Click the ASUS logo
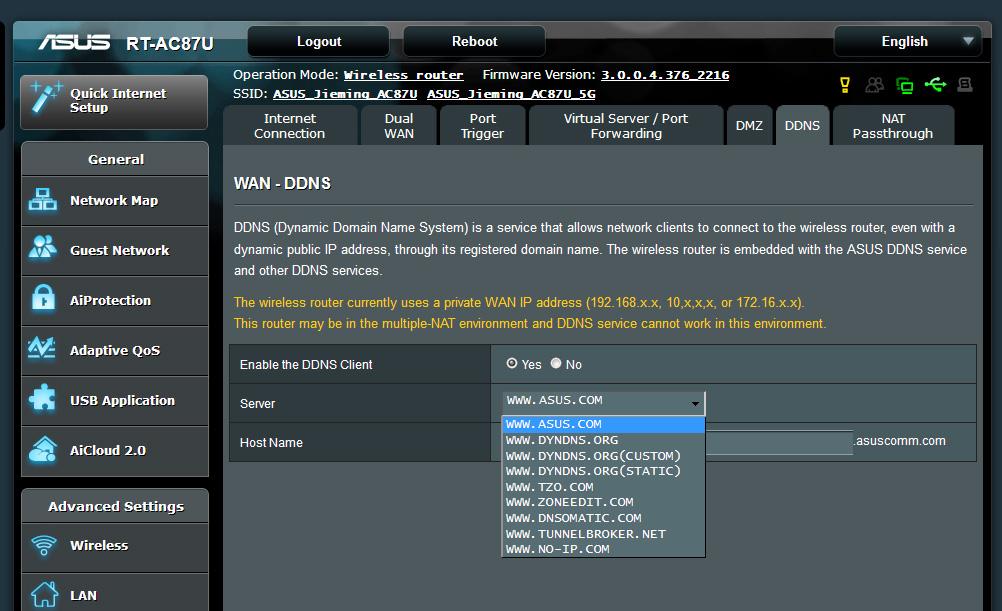 [74, 42]
